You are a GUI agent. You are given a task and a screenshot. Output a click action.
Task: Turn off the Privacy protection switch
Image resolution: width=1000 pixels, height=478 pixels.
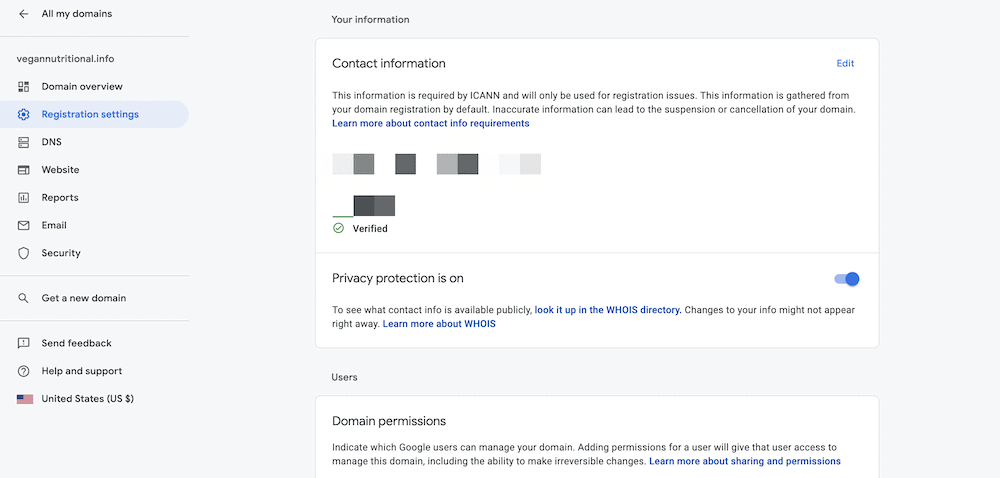(x=847, y=279)
